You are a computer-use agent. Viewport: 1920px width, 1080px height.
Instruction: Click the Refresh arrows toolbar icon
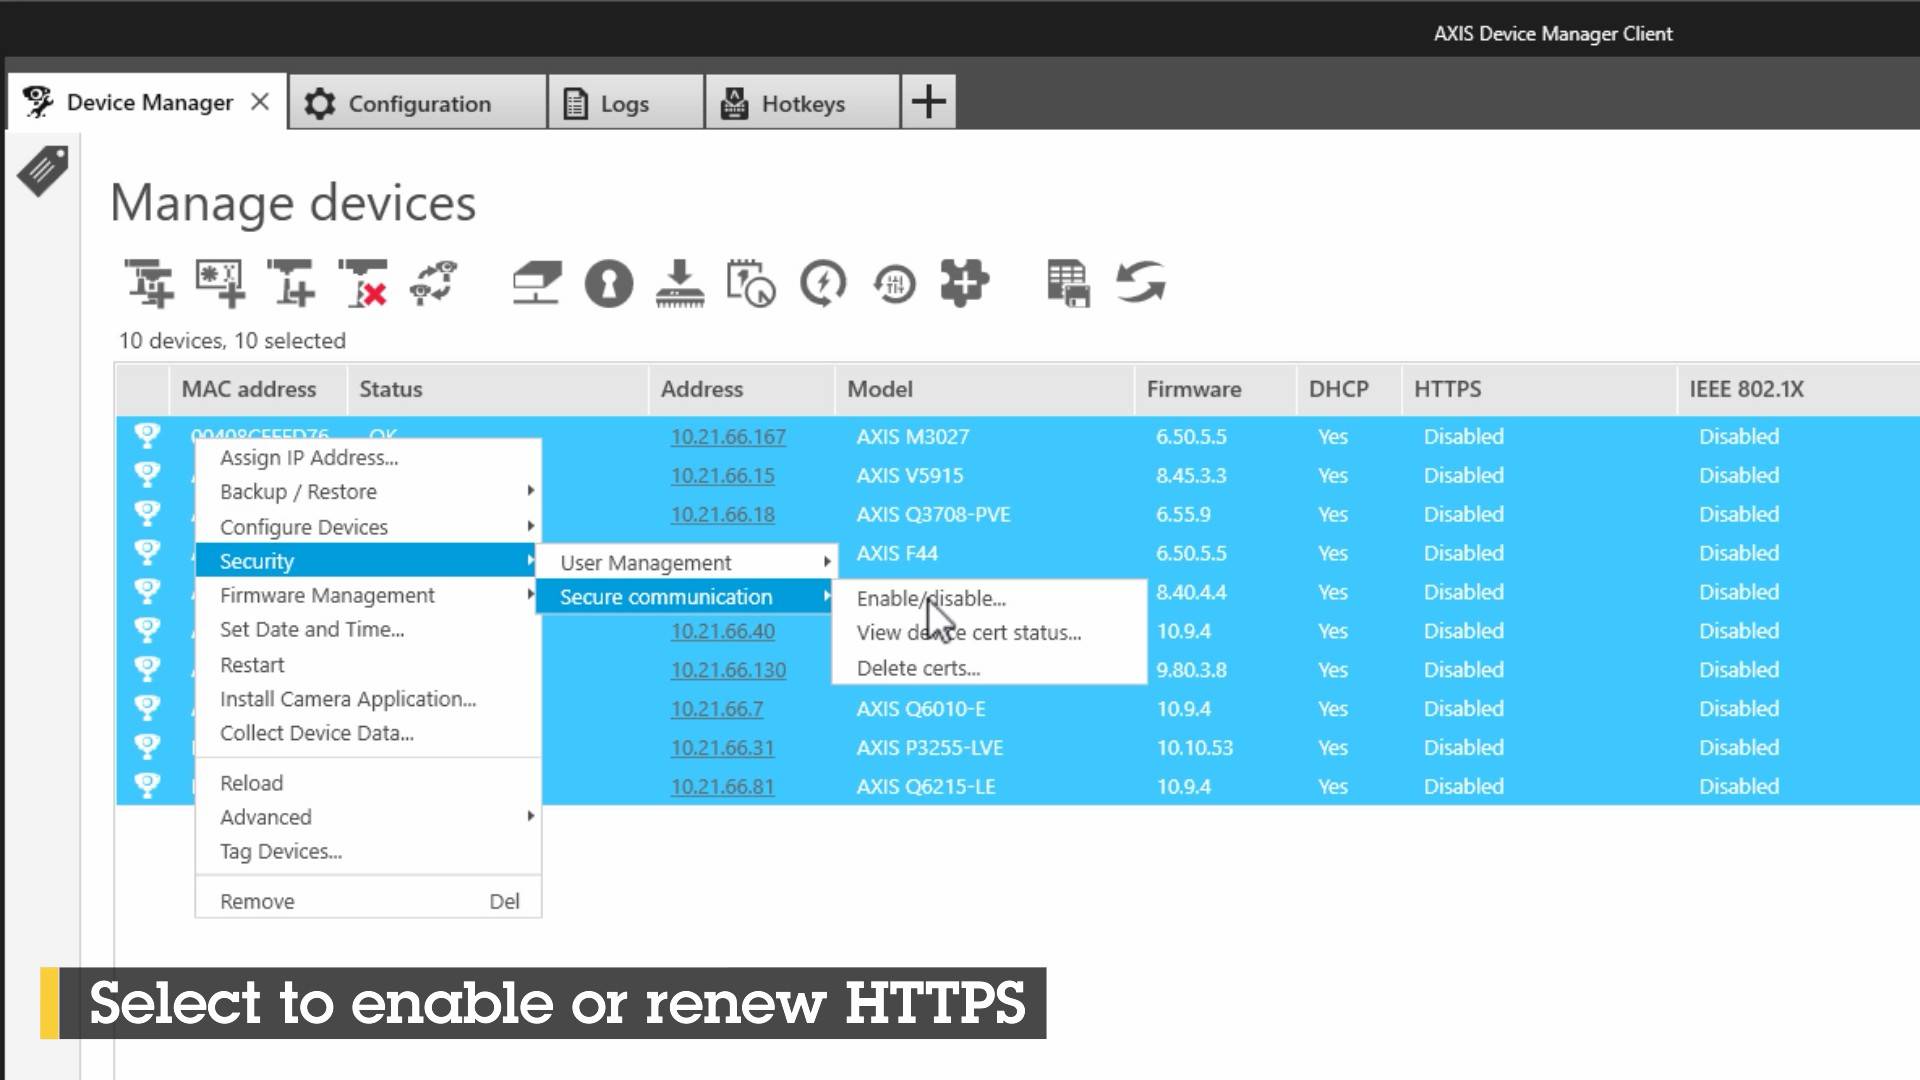1141,283
